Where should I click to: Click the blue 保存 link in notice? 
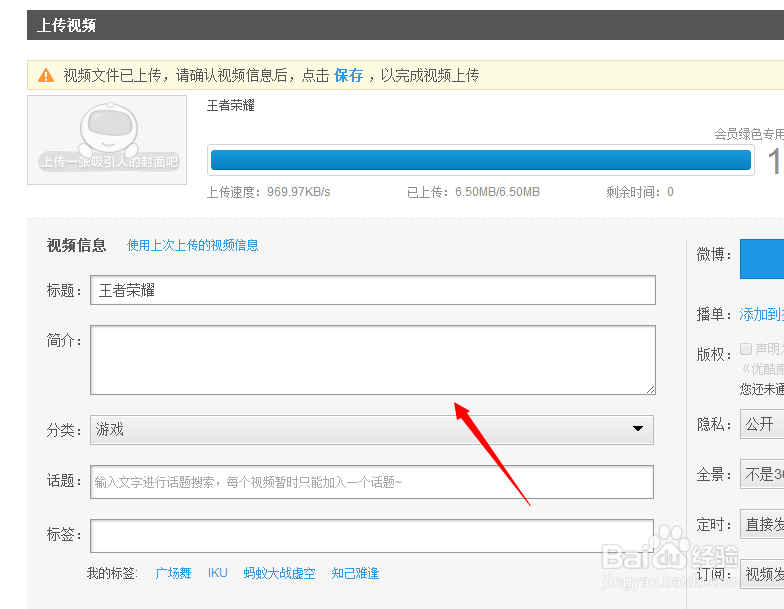pyautogui.click(x=348, y=76)
